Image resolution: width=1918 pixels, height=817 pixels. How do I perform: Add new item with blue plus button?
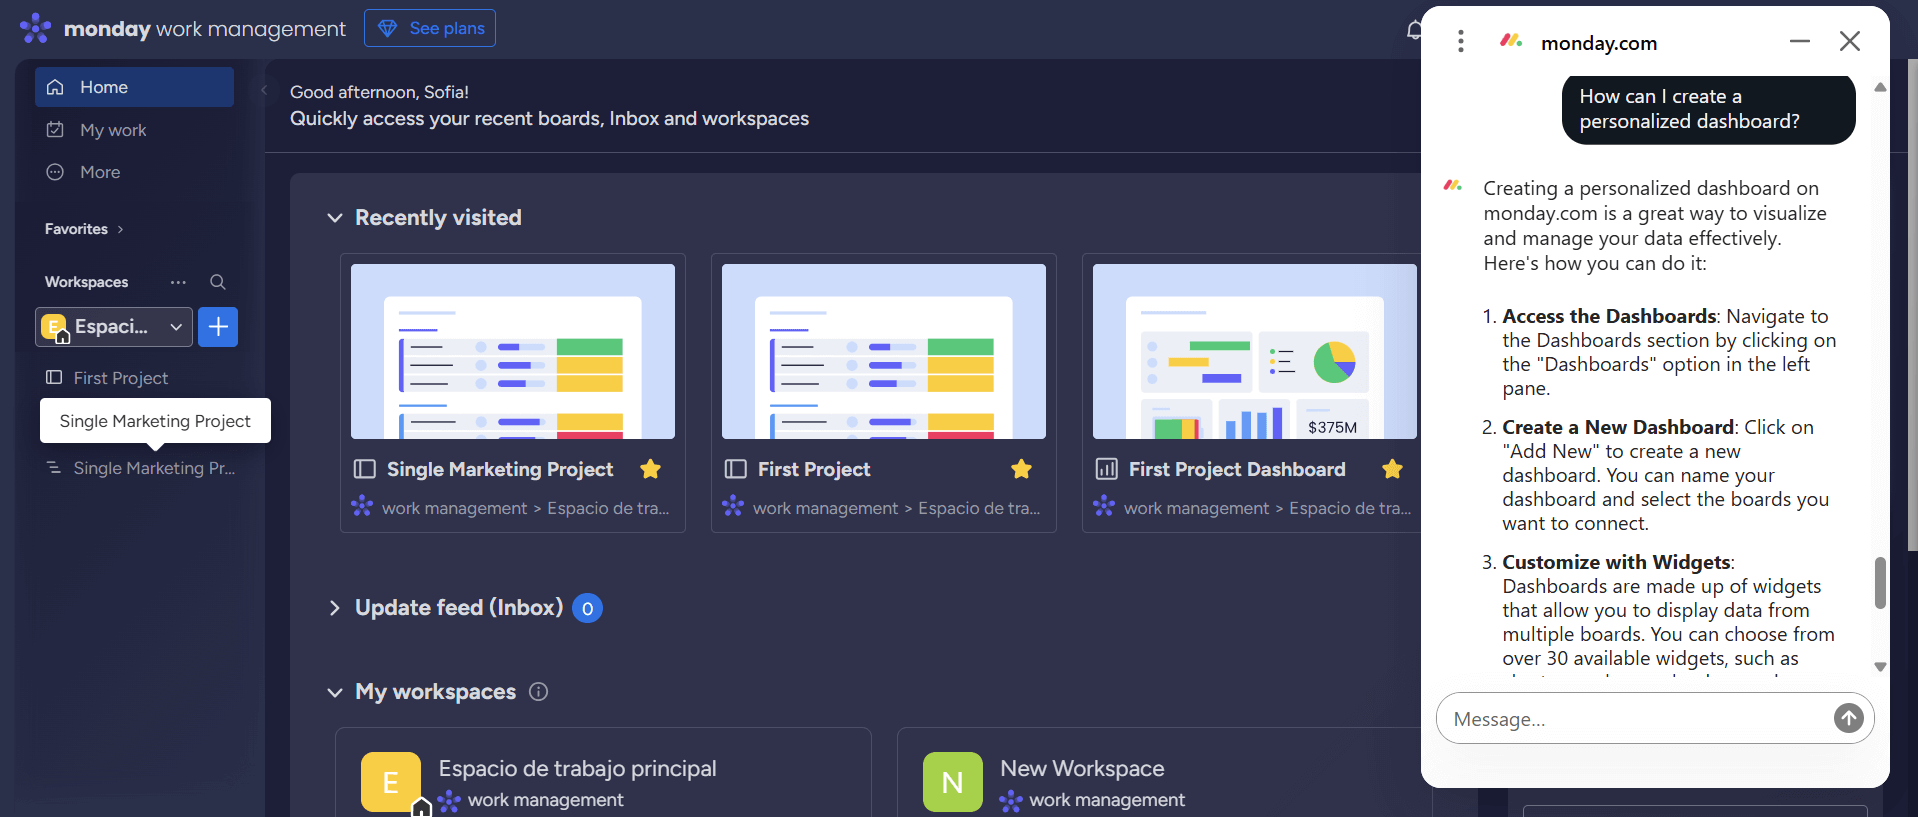click(218, 327)
